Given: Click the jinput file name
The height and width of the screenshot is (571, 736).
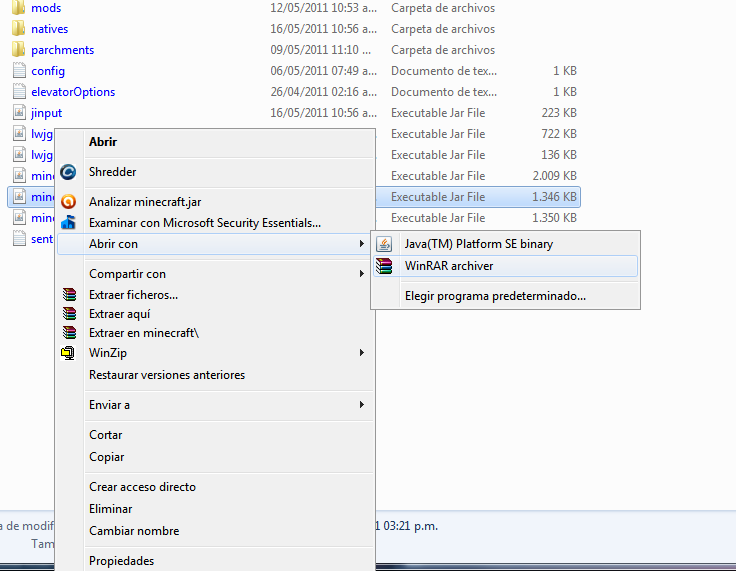Looking at the screenshot, I should 46,113.
